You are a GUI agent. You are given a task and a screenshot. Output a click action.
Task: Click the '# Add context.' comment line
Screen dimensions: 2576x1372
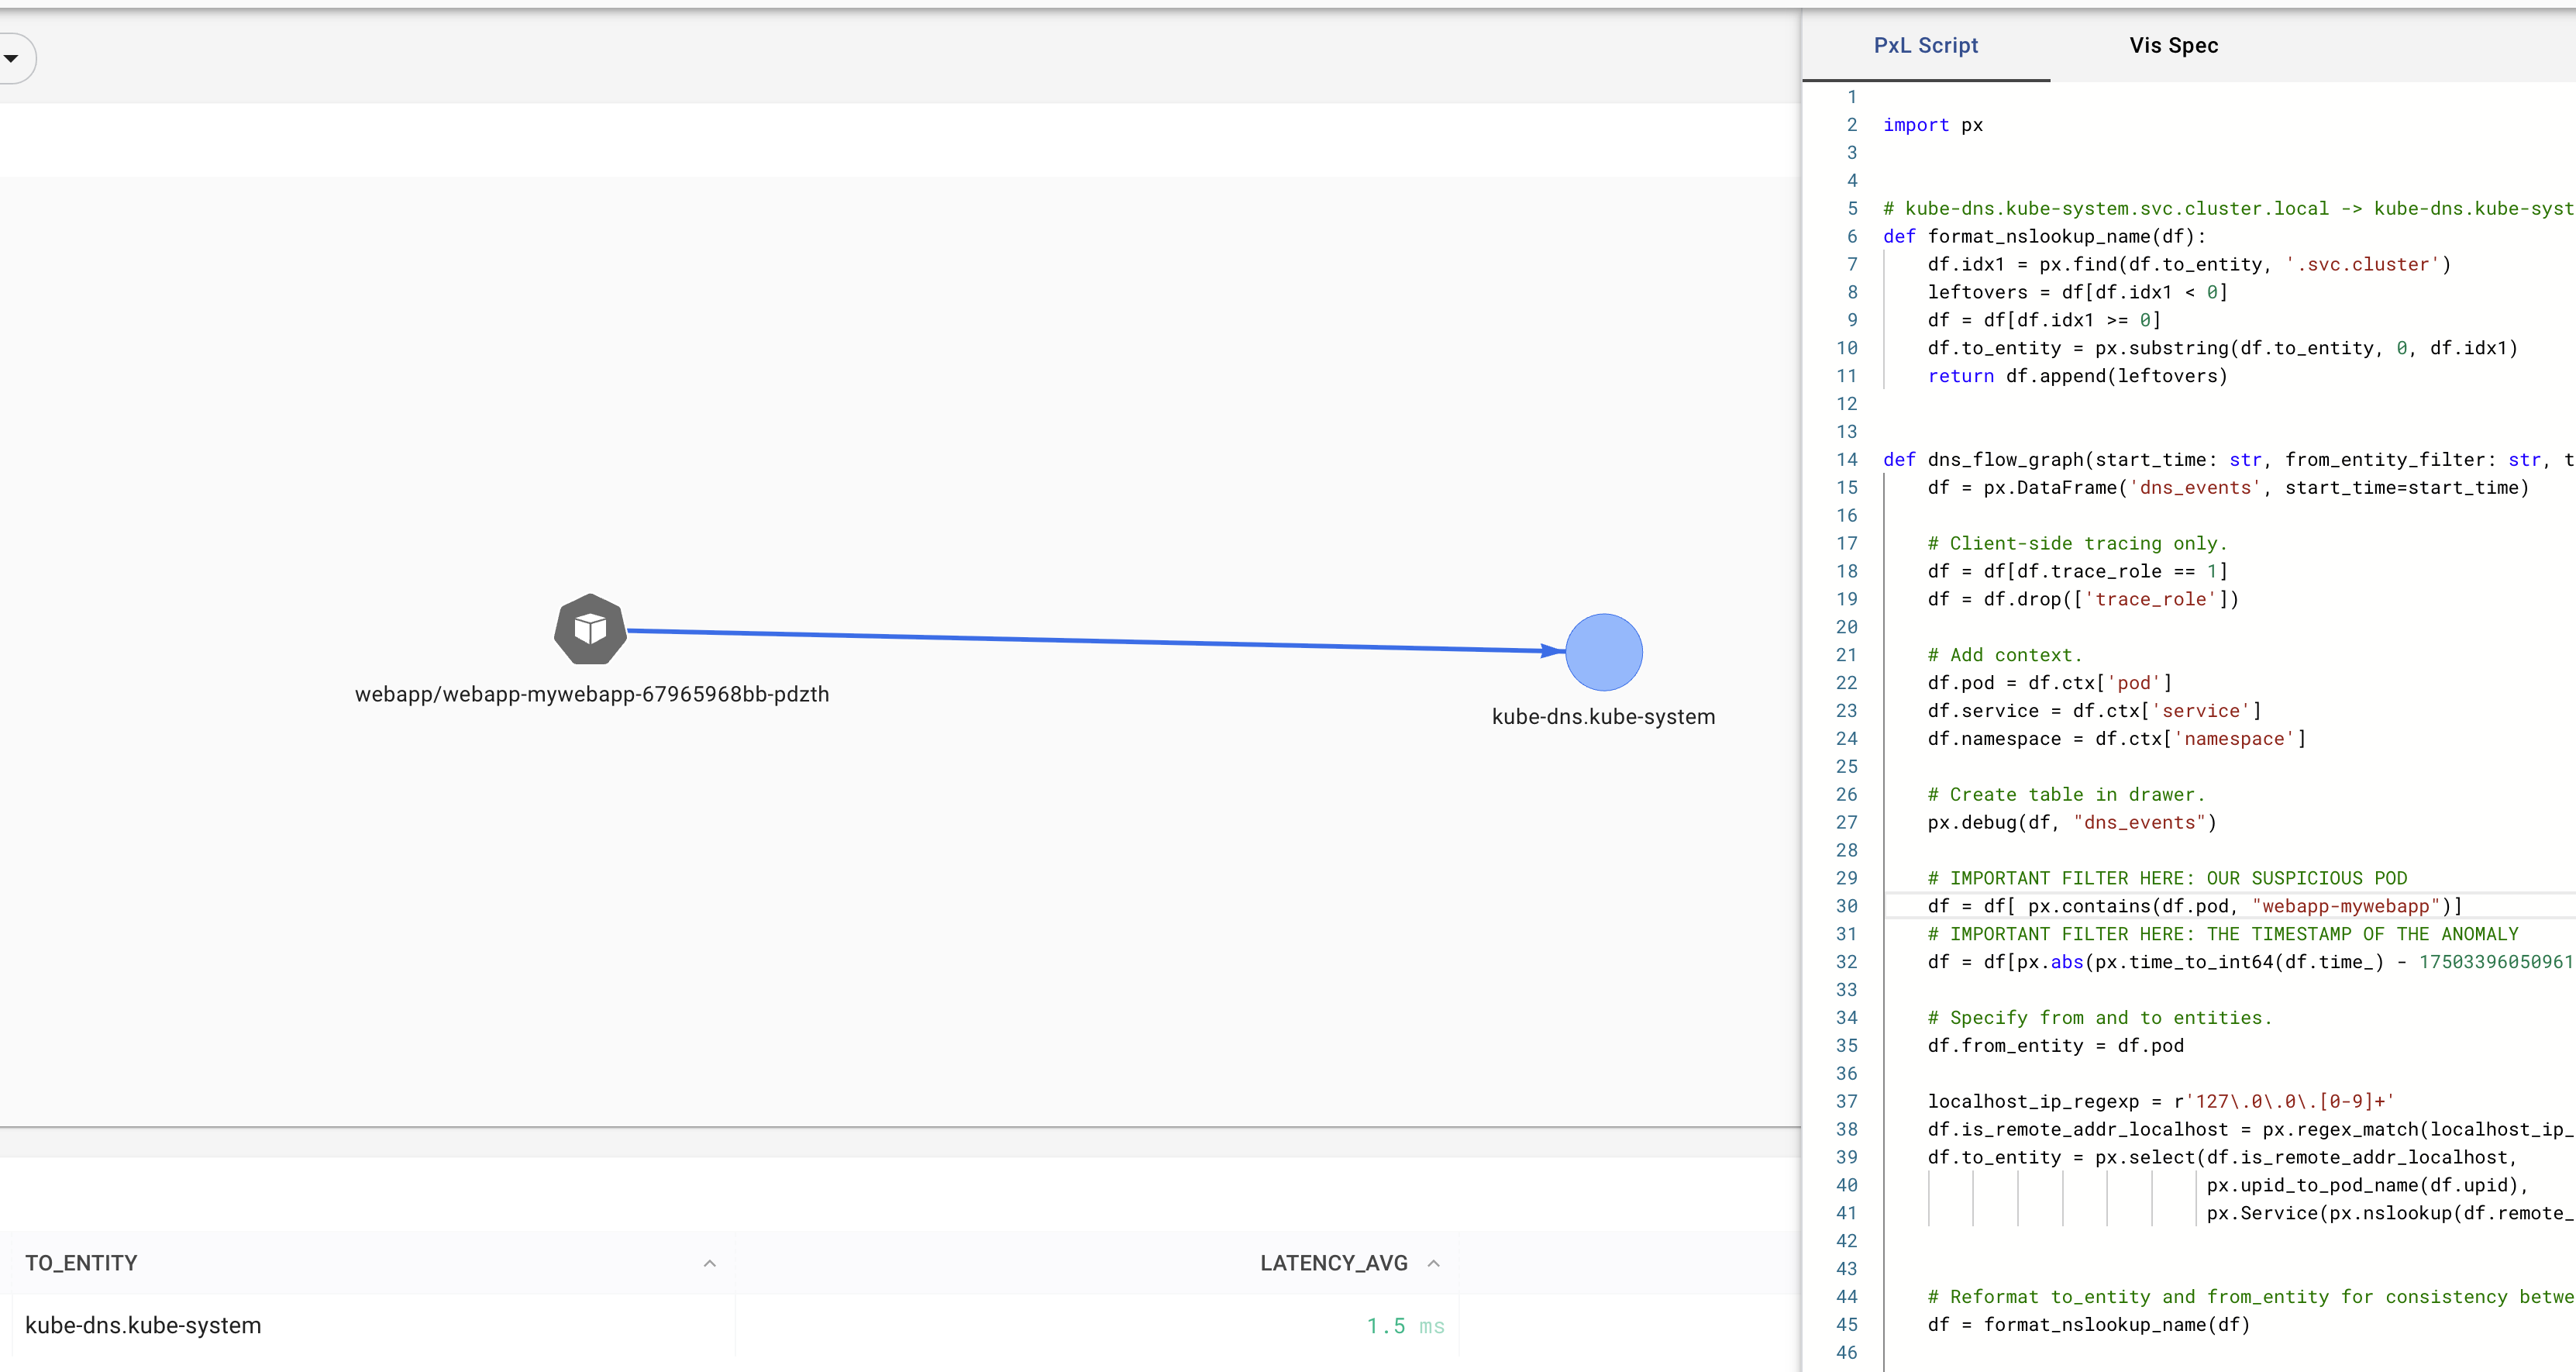[x=2004, y=655]
